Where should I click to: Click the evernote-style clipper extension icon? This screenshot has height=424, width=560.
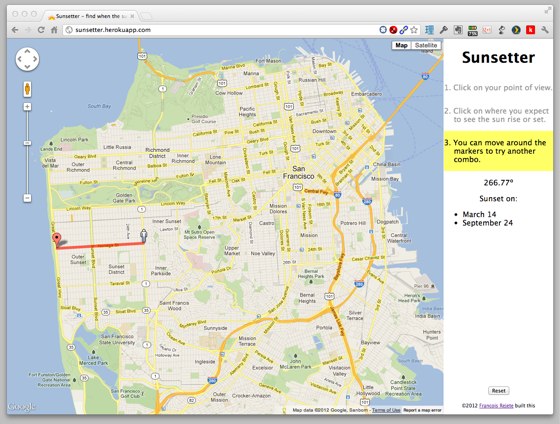coord(458,30)
